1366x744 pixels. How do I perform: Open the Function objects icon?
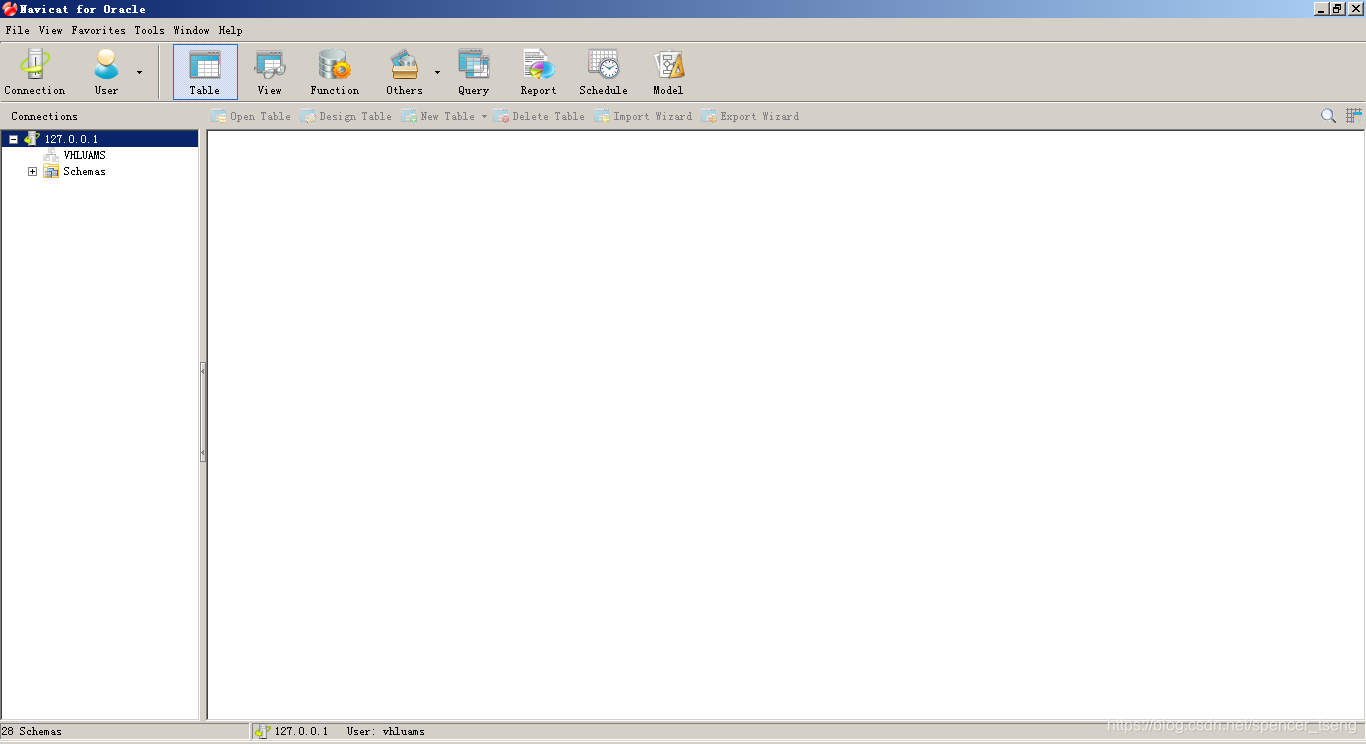pyautogui.click(x=334, y=72)
